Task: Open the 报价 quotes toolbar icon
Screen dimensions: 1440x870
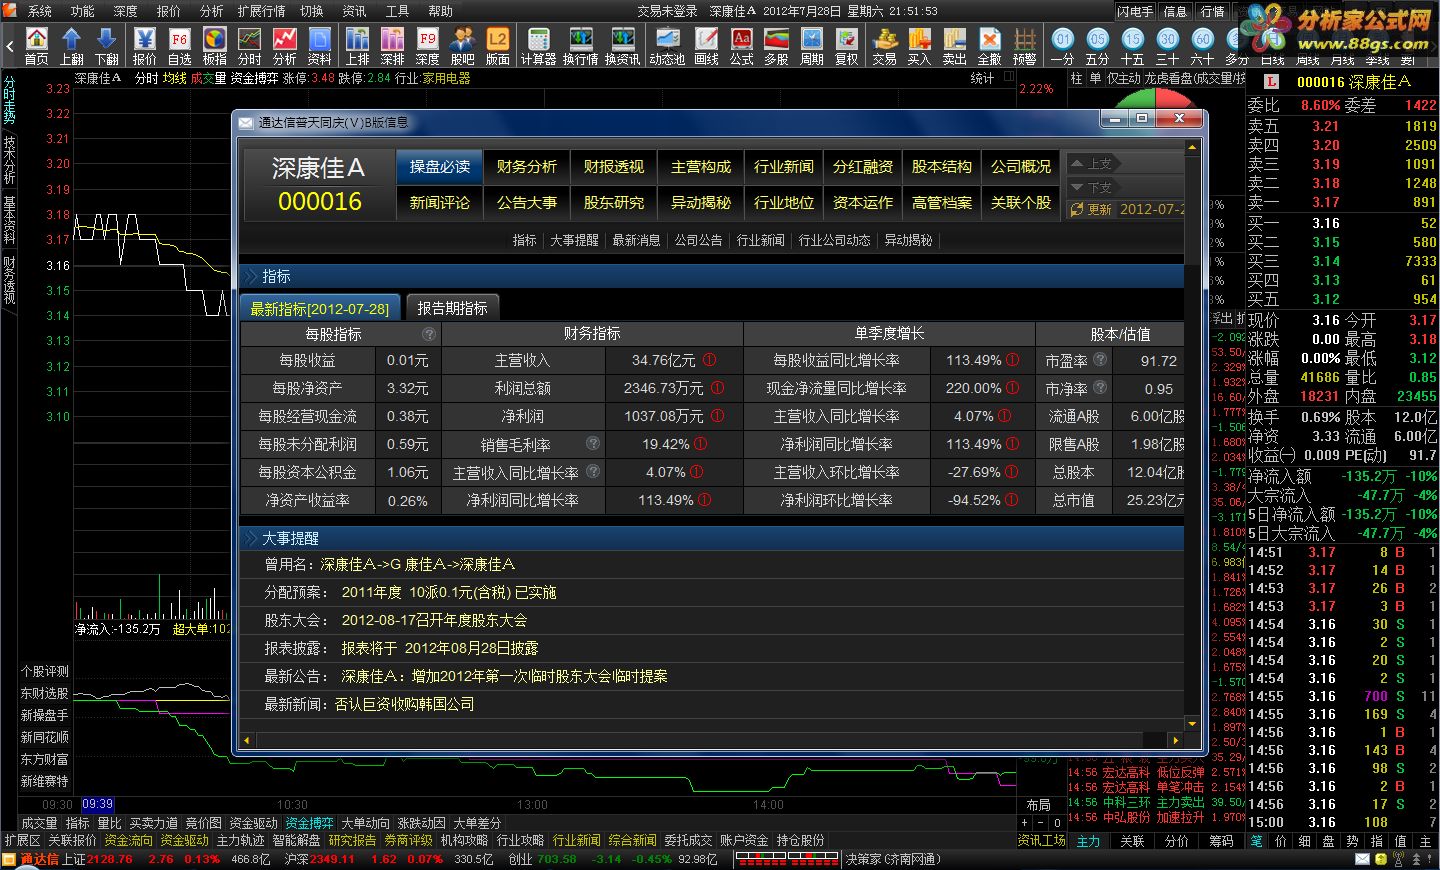Action: 145,45
